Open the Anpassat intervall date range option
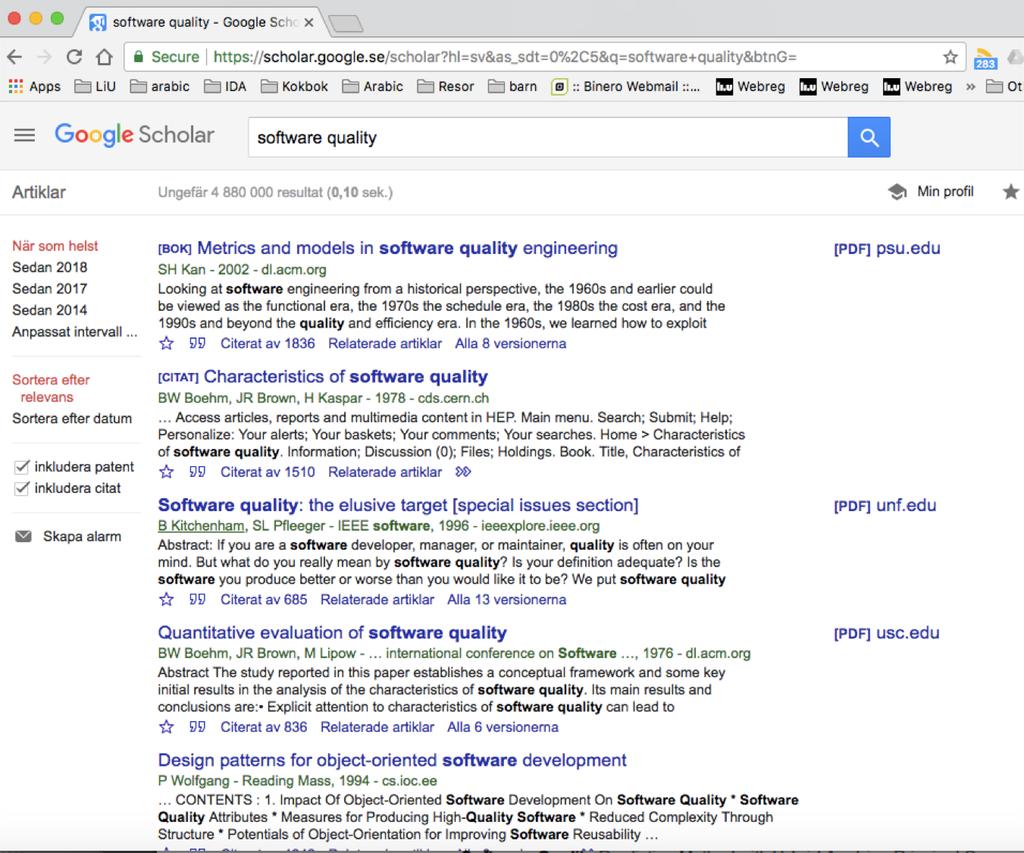Screen dimensions: 1024x853 pos(74,332)
